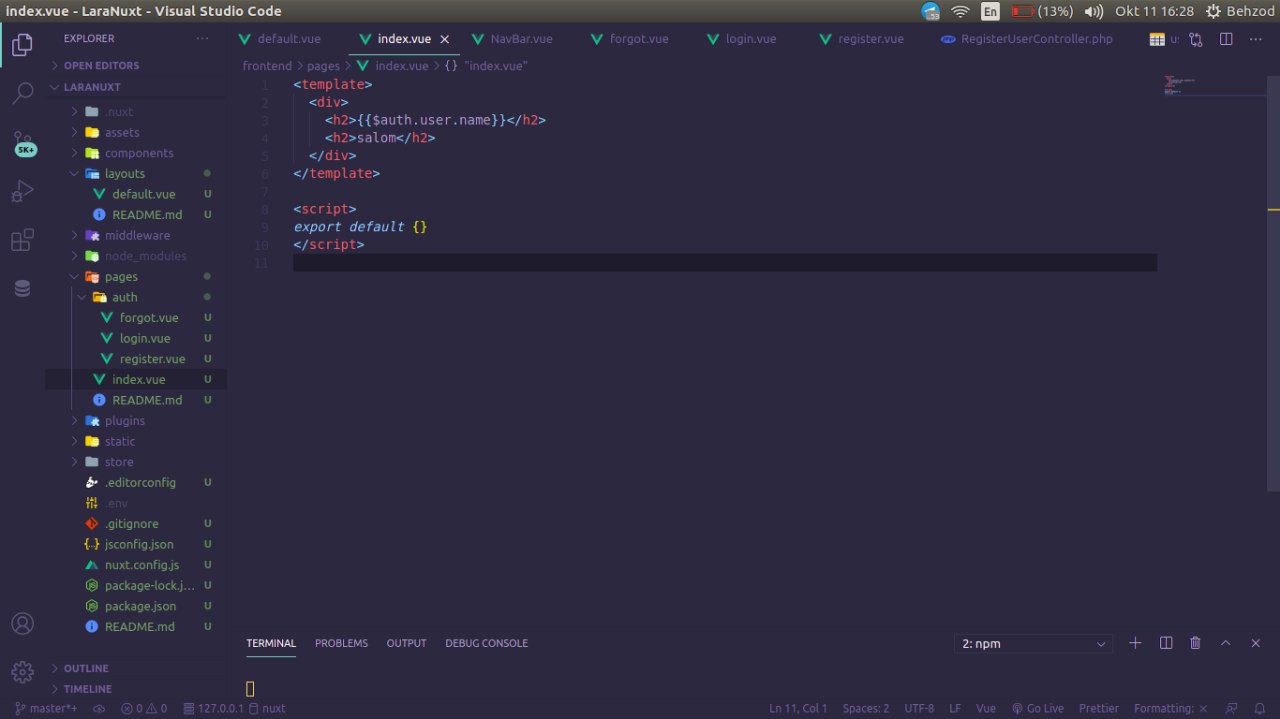Click the nuxt database status item
1280x719 pixels.
267,708
